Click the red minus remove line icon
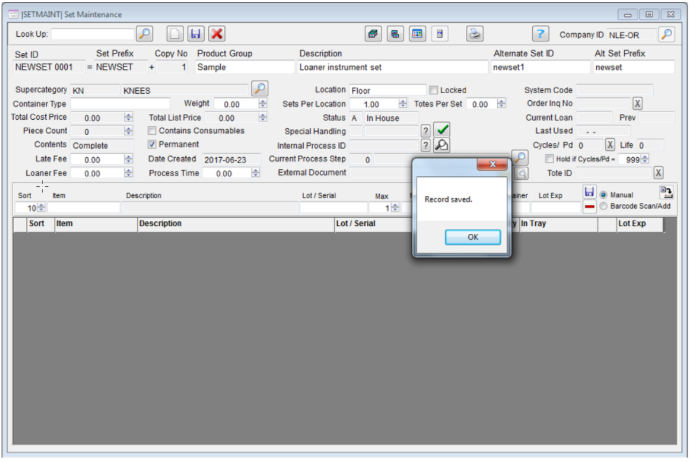Viewport: 690px width, 462px height. 590,205
